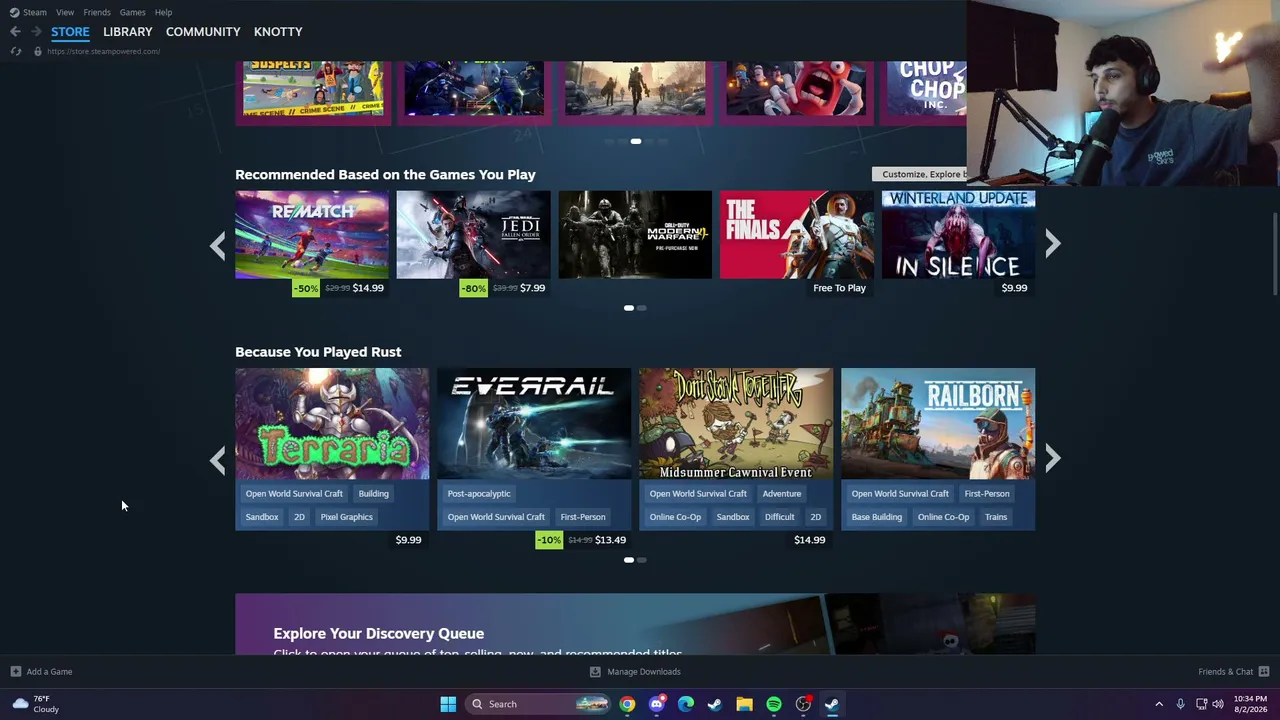Open network settings from the system tray
This screenshot has height=720, width=1280.
coord(1201,704)
